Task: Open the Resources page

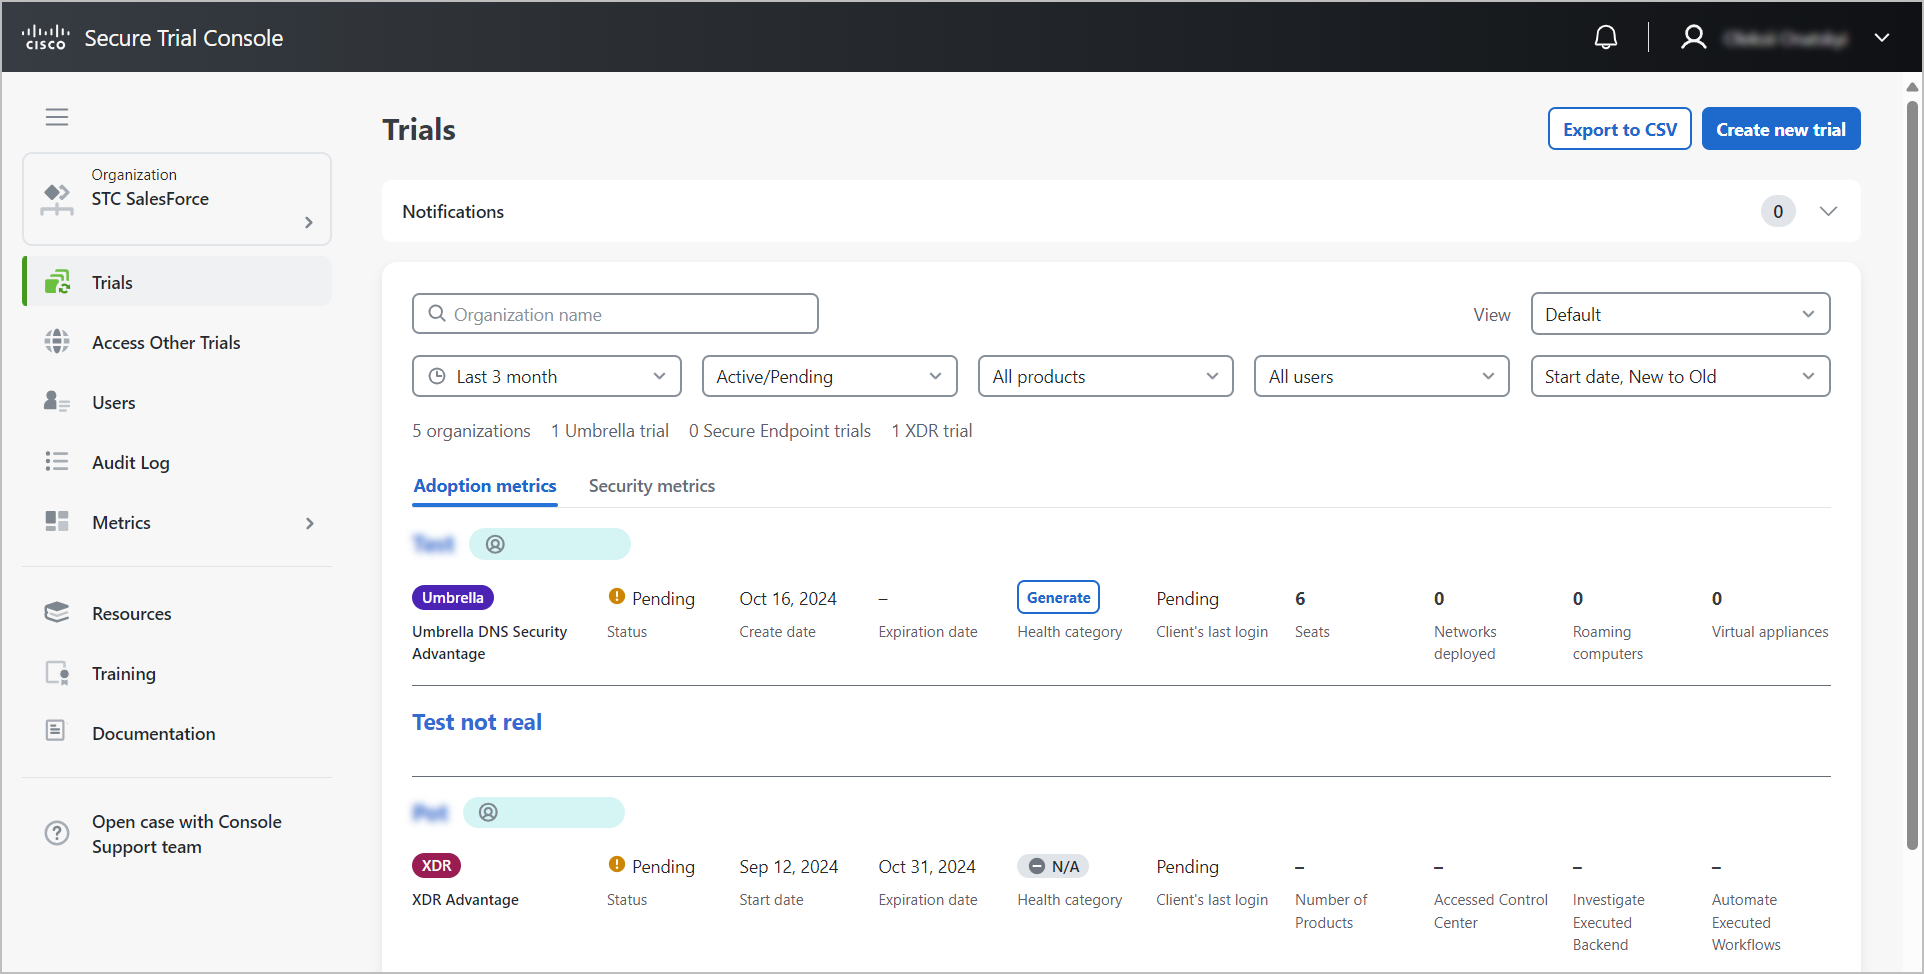Action: [x=132, y=614]
